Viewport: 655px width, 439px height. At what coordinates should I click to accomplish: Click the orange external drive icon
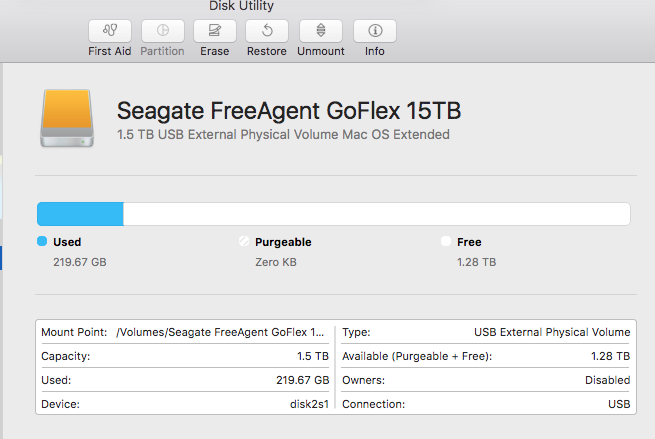[x=69, y=119]
